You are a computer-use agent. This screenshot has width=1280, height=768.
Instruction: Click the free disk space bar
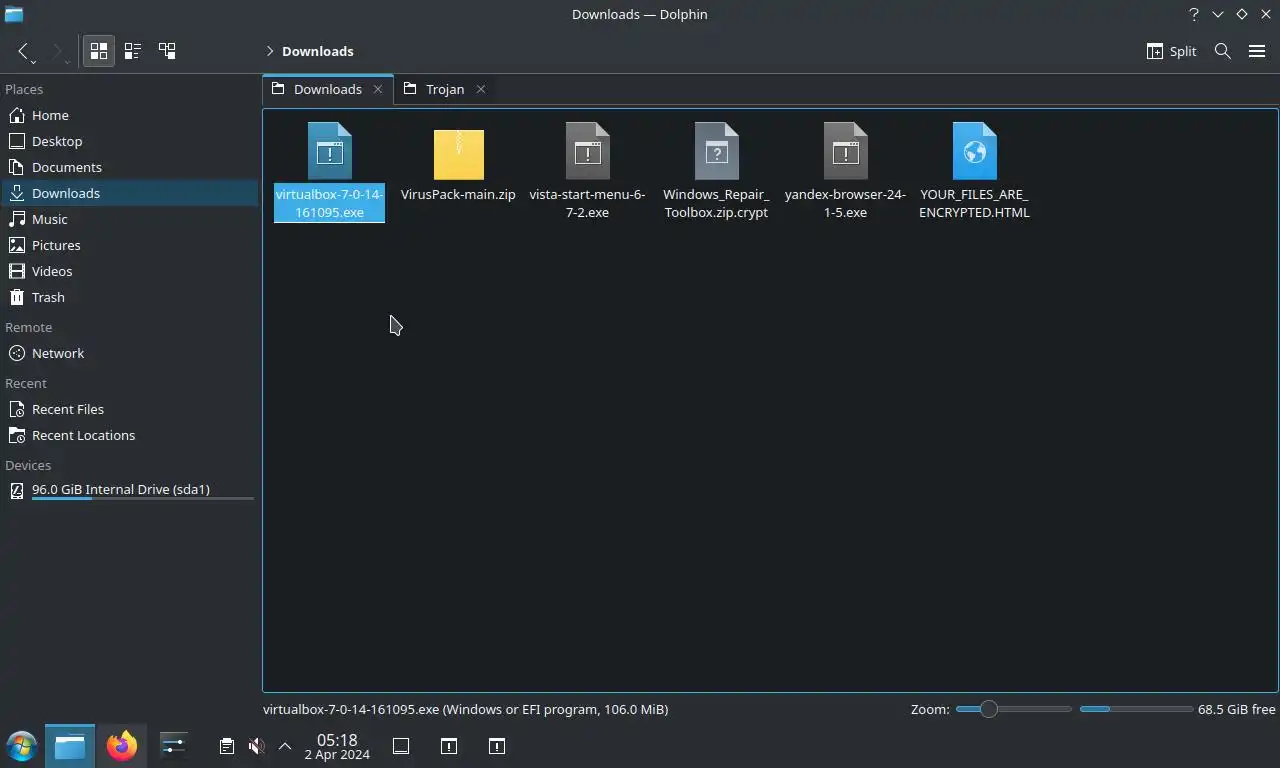coord(1136,709)
